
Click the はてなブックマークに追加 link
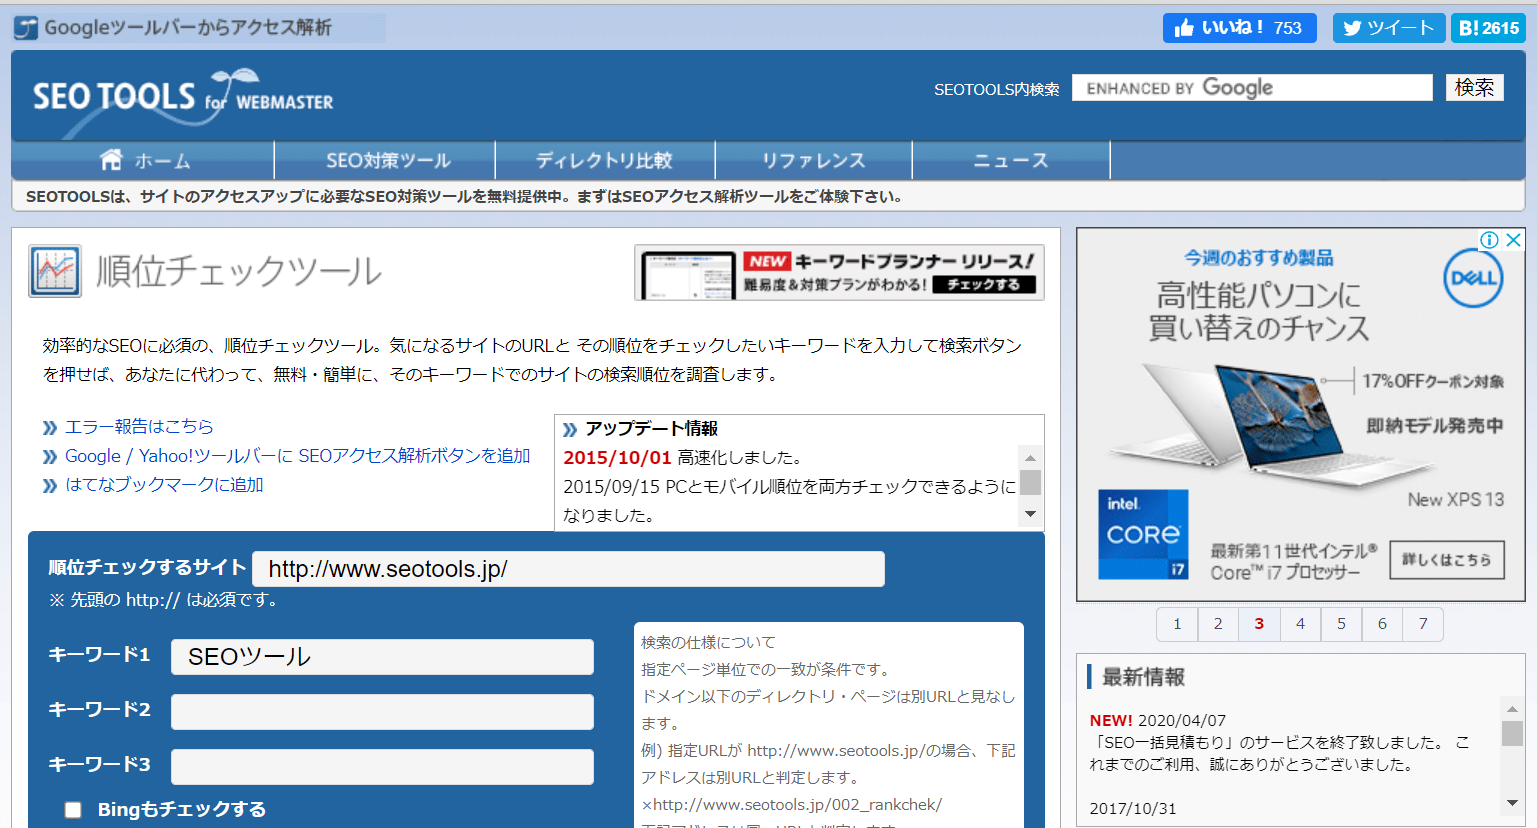[164, 485]
